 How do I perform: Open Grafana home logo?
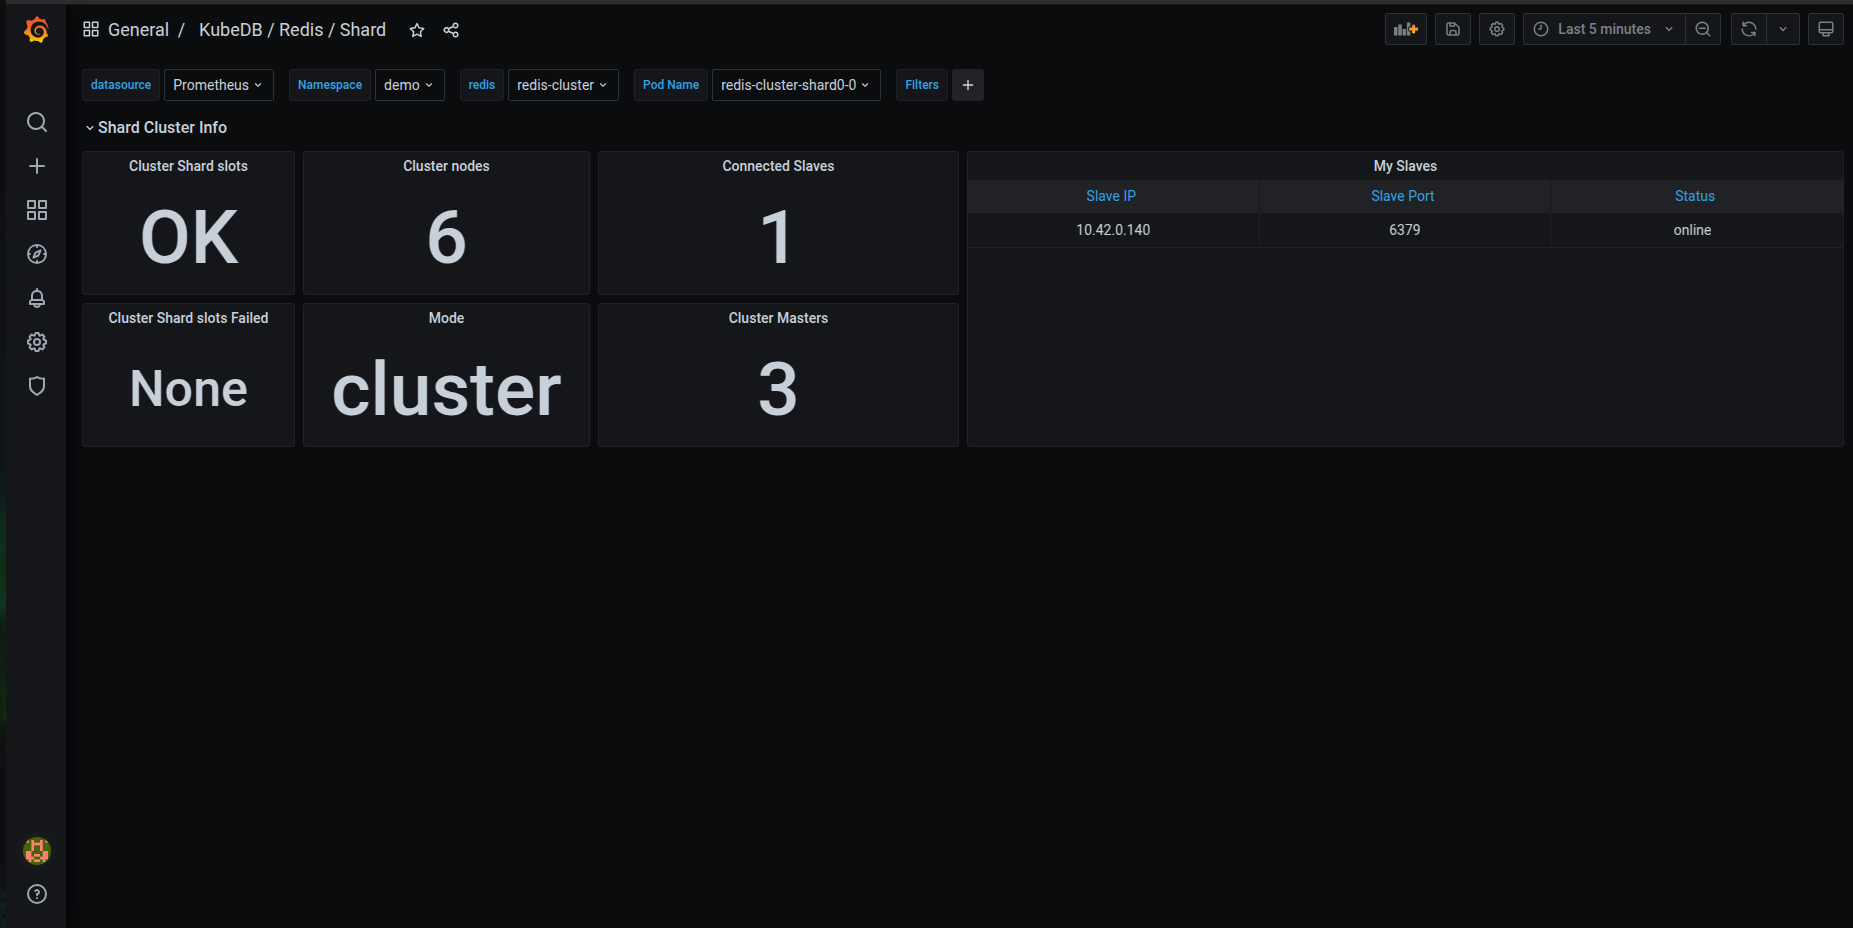pyautogui.click(x=36, y=30)
